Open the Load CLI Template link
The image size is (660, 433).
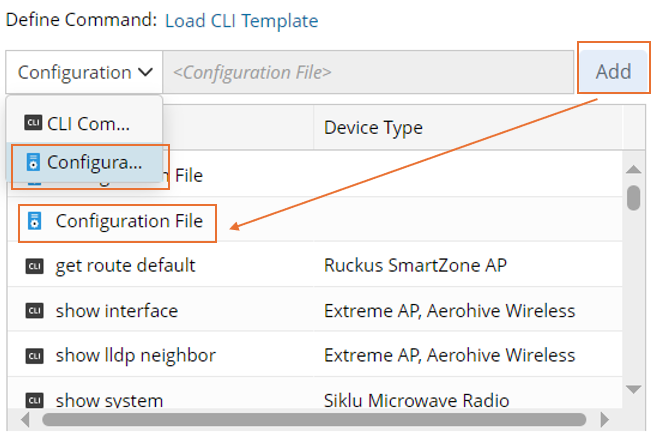[x=241, y=20]
